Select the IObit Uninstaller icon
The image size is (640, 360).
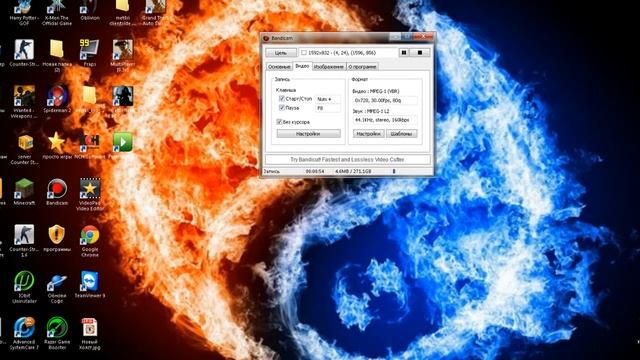pyautogui.click(x=24, y=287)
